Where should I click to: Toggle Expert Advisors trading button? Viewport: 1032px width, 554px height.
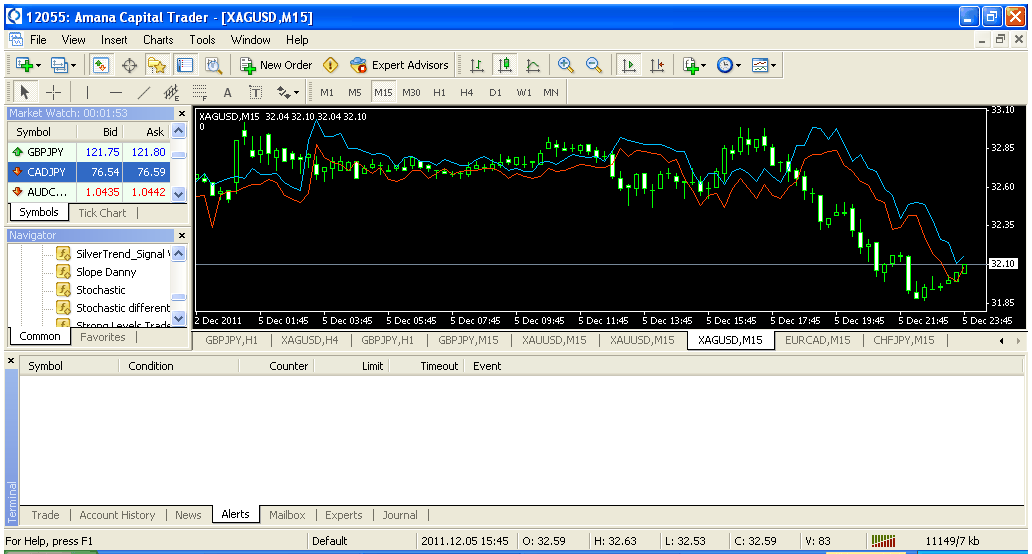point(399,65)
